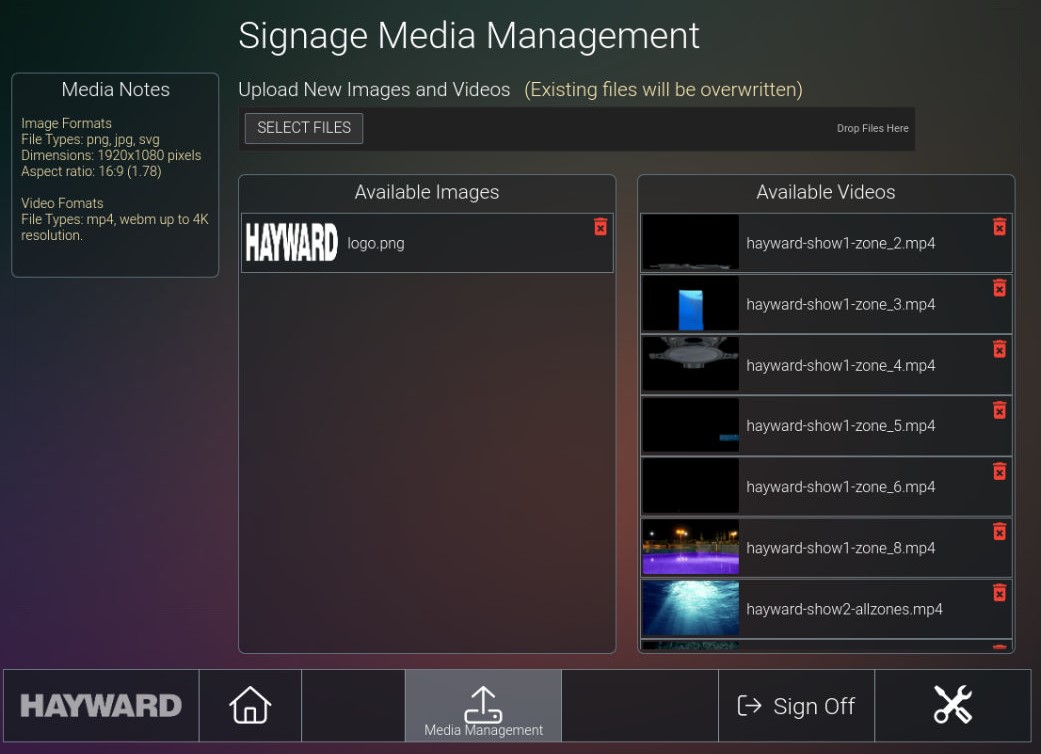Viewport: 1041px width, 754px height.
Task: Select the zone_5 video thumbnail
Action: click(690, 425)
